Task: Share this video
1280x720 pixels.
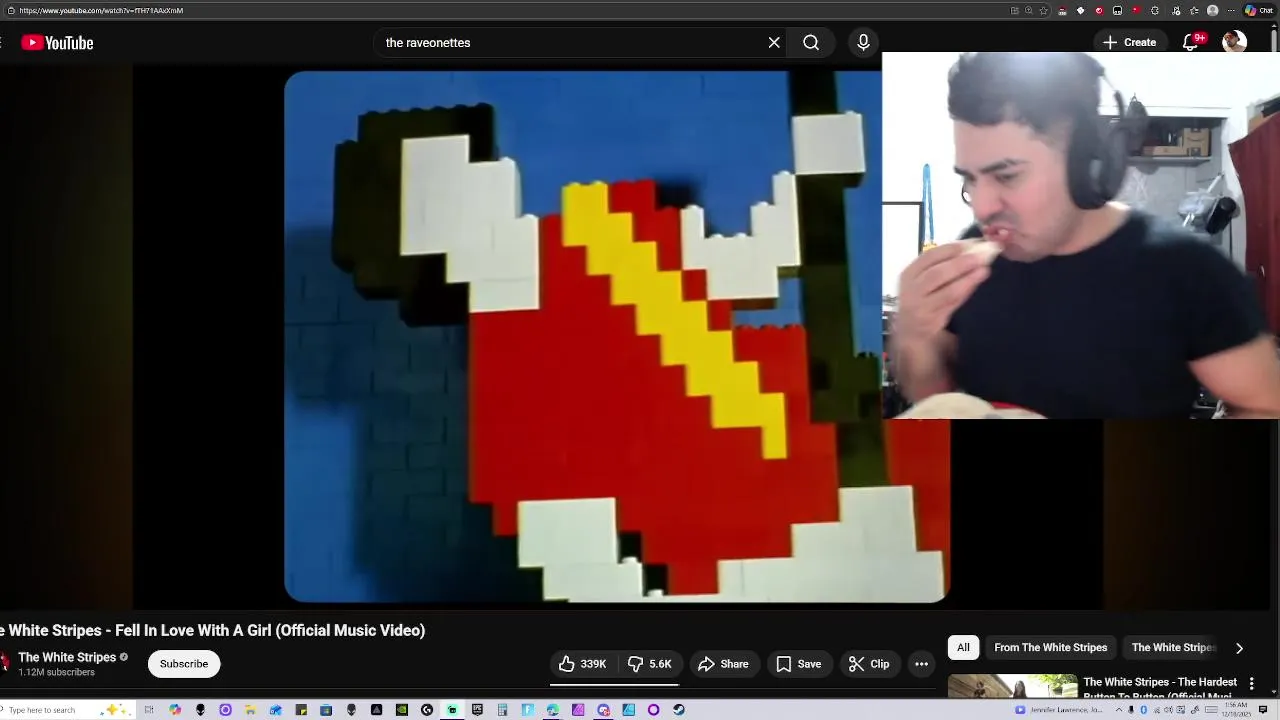Action: 723,664
